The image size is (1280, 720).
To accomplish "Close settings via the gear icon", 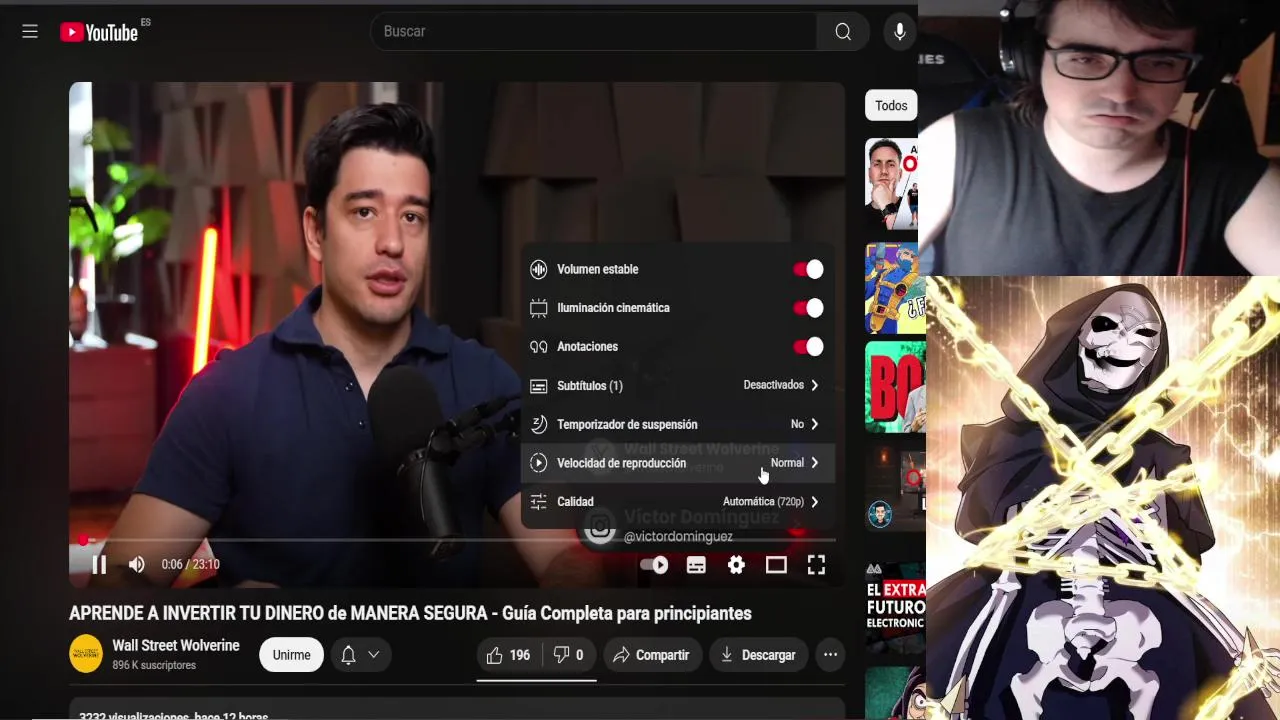I will pos(736,565).
